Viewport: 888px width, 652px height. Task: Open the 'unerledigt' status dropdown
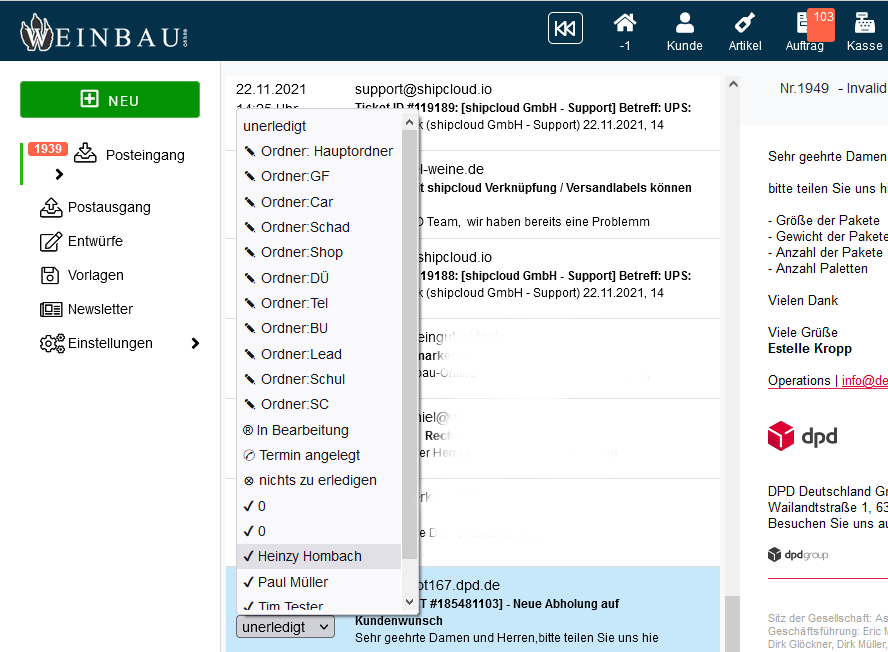click(285, 626)
